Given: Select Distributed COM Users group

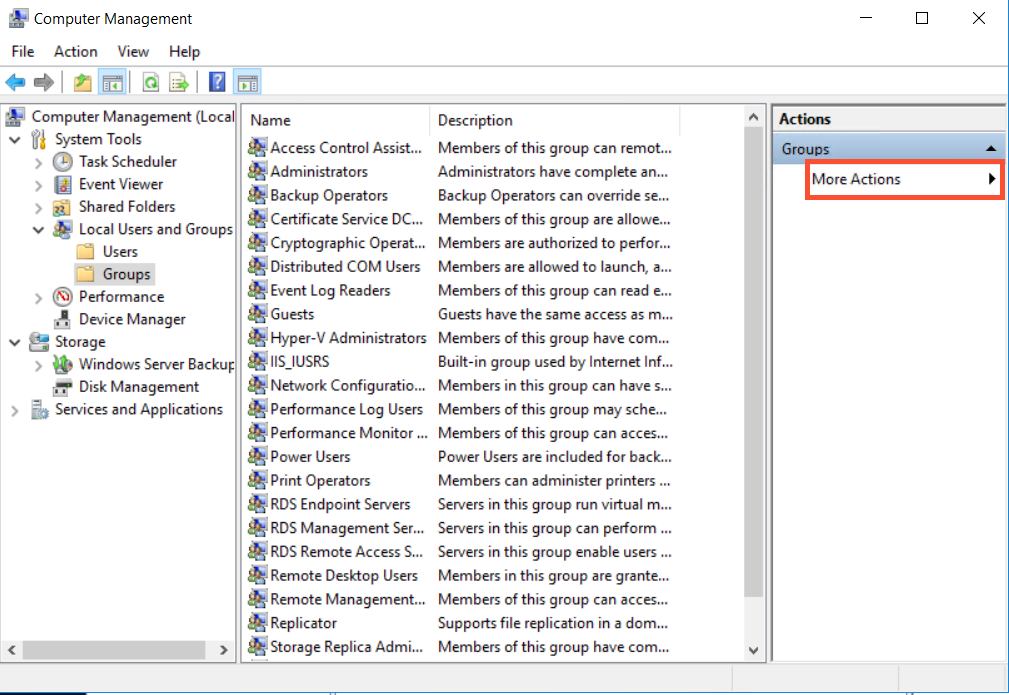Looking at the screenshot, I should pyautogui.click(x=345, y=266).
